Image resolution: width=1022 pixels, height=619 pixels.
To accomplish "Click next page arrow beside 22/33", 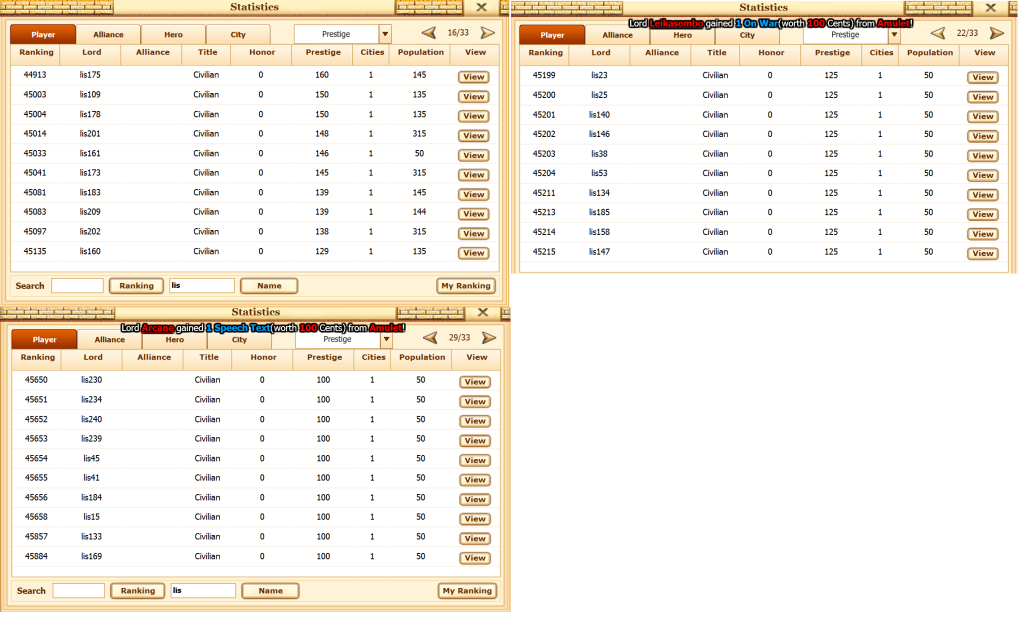I will click(996, 34).
